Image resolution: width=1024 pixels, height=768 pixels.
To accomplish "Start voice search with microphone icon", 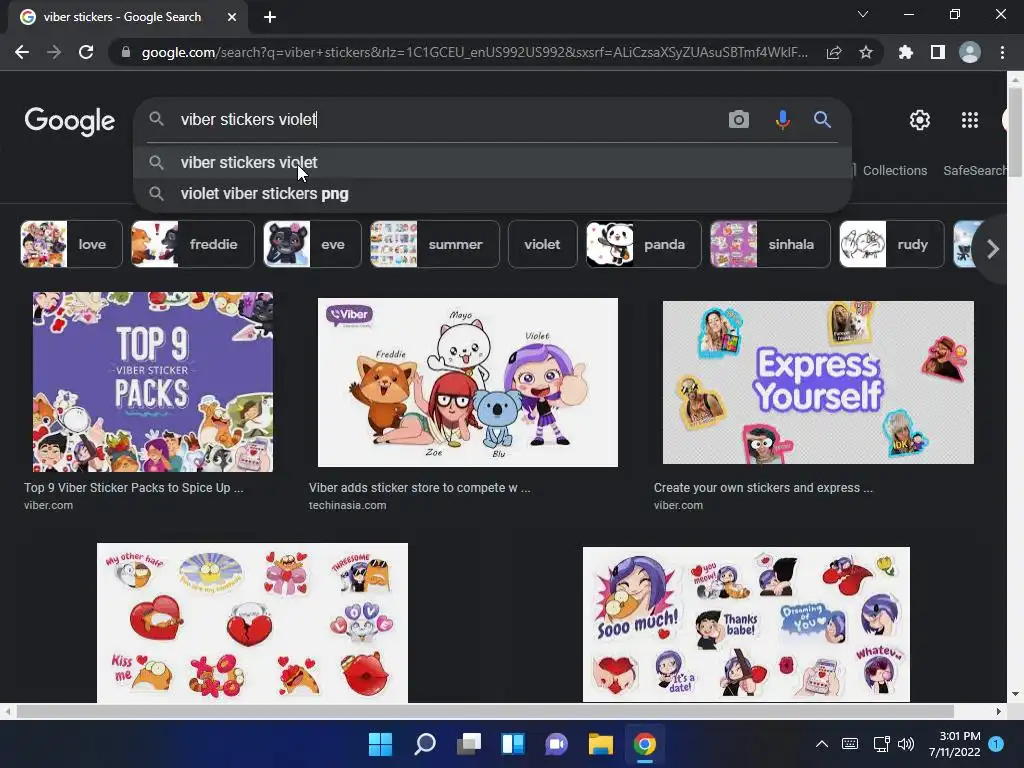I will tap(782, 120).
